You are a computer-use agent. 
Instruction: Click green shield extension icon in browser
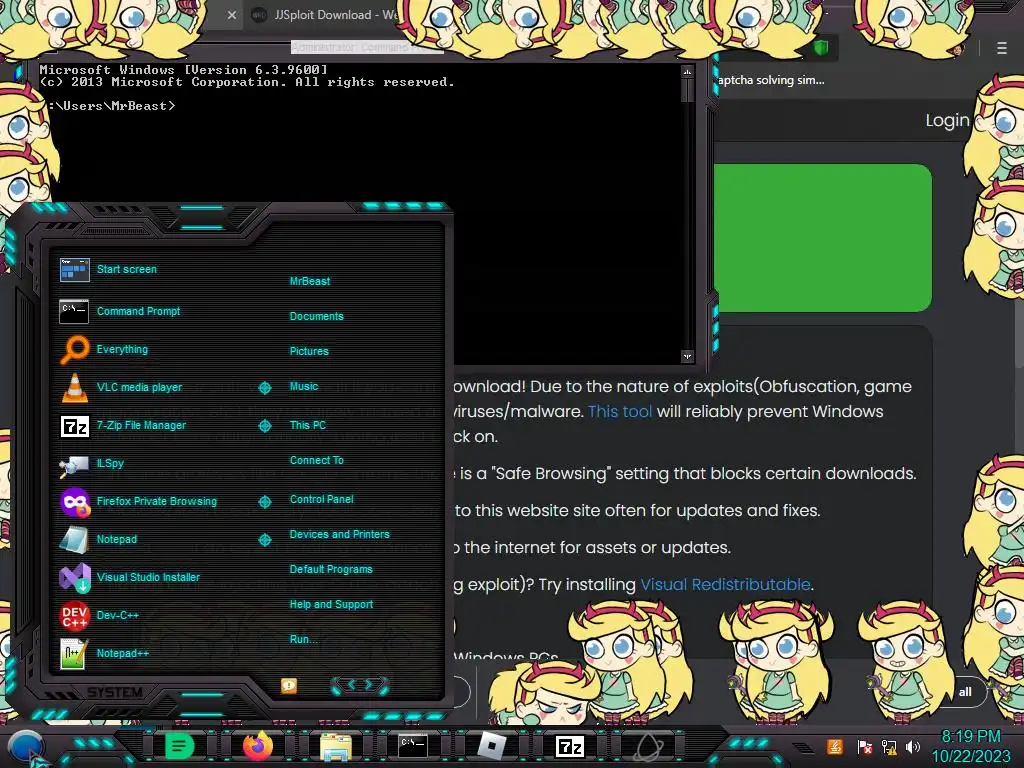pyautogui.click(x=822, y=48)
